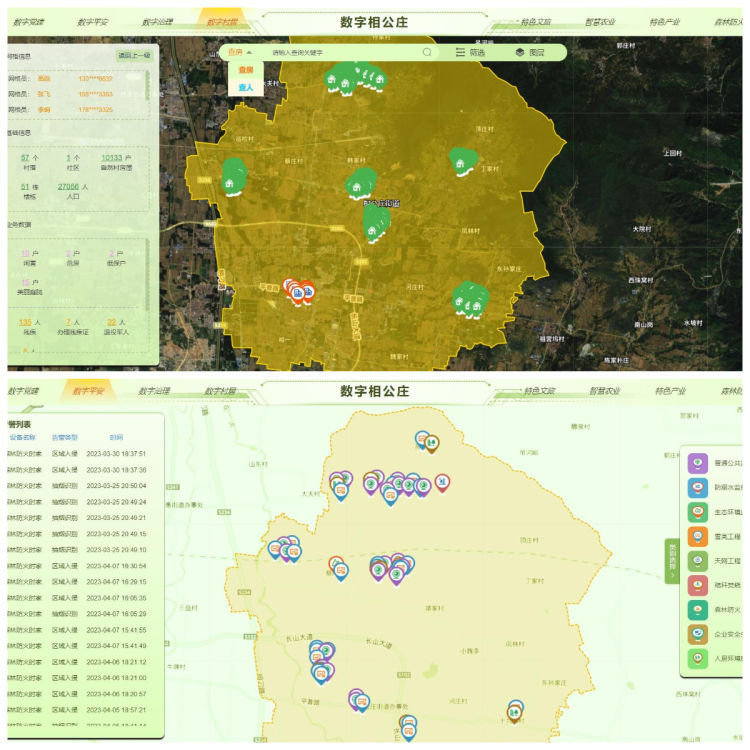Click the 数字相公庄 title in top dashboard

coord(374,22)
